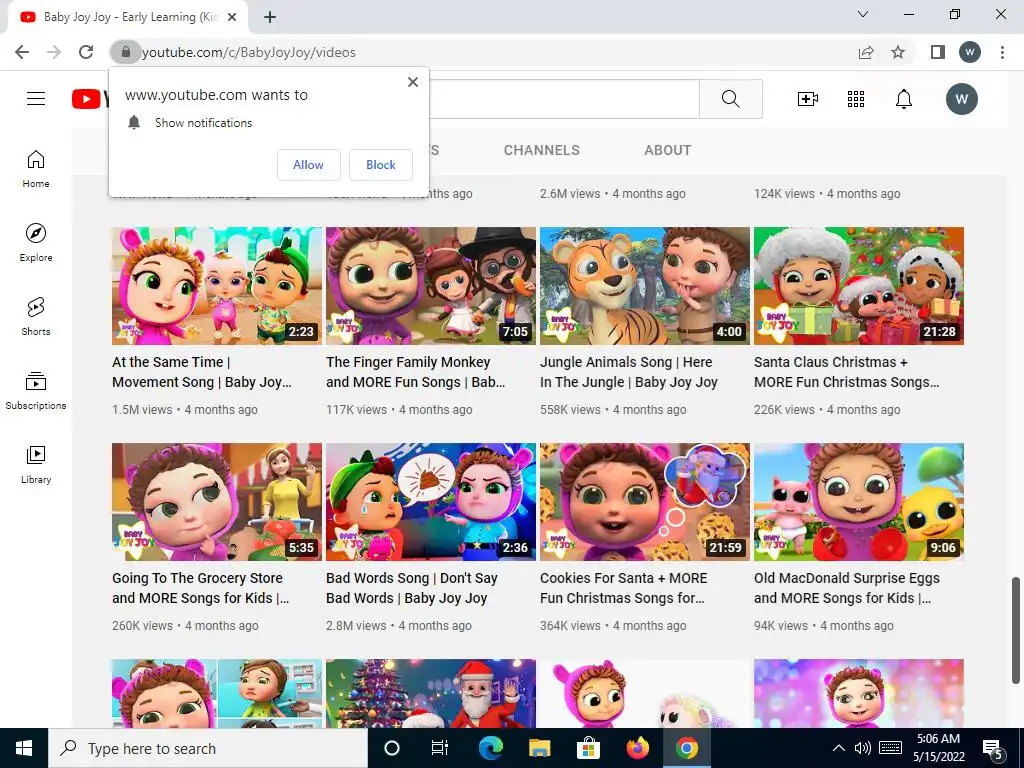Open Cookies For Santa thumbnail
1024x768 pixels.
pos(645,502)
